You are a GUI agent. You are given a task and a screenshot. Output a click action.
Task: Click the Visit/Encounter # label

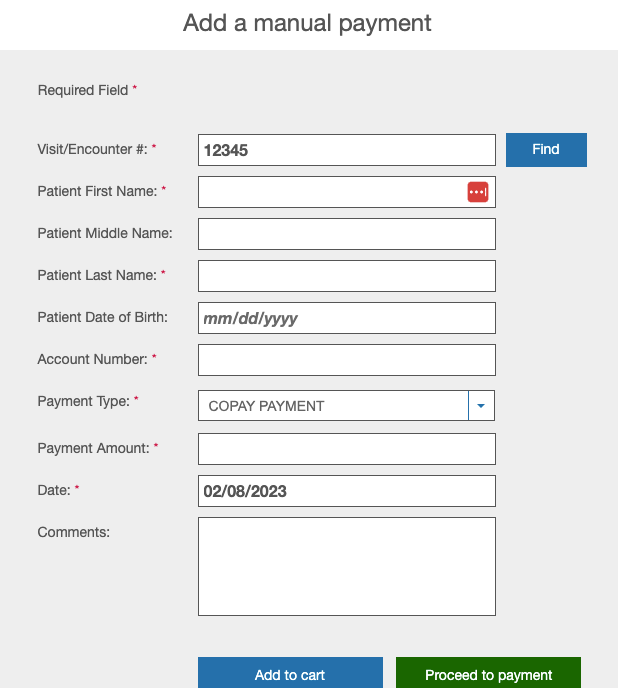tap(92, 149)
